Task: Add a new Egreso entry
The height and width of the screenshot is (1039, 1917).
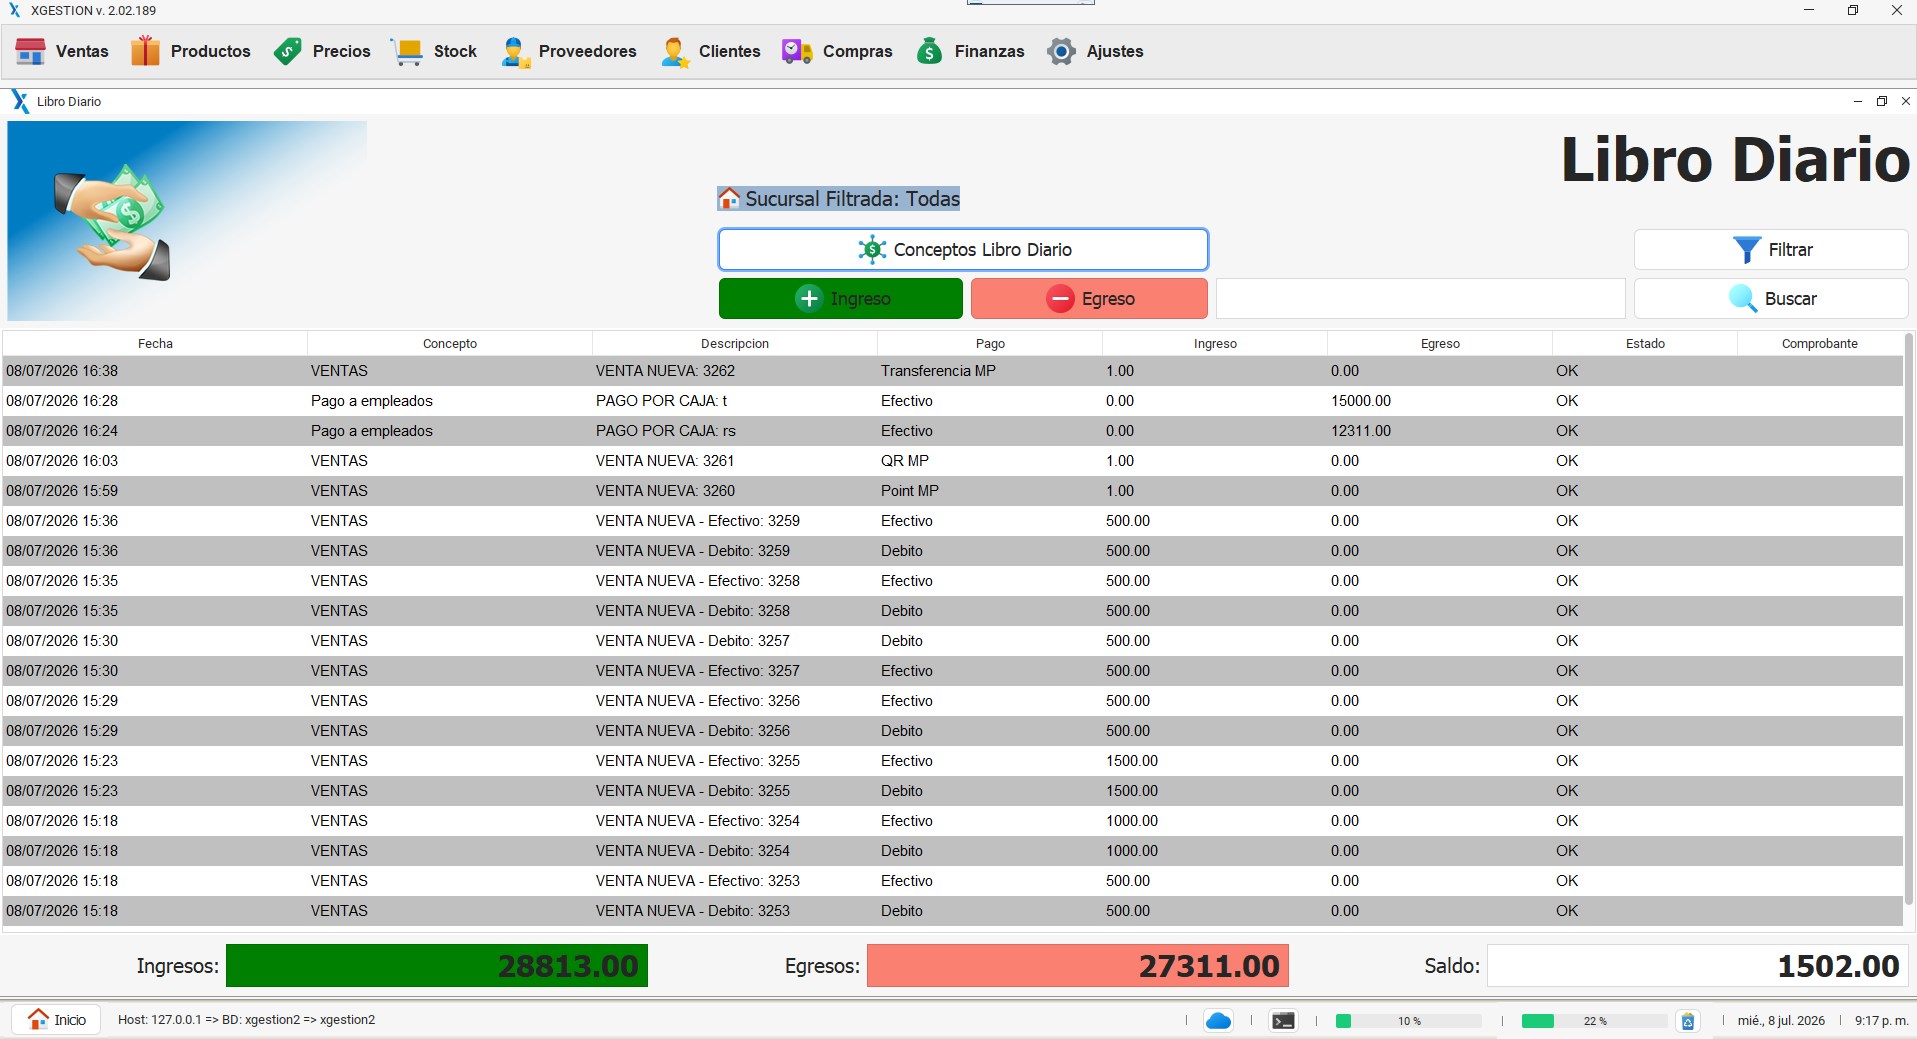Action: pyautogui.click(x=1089, y=298)
